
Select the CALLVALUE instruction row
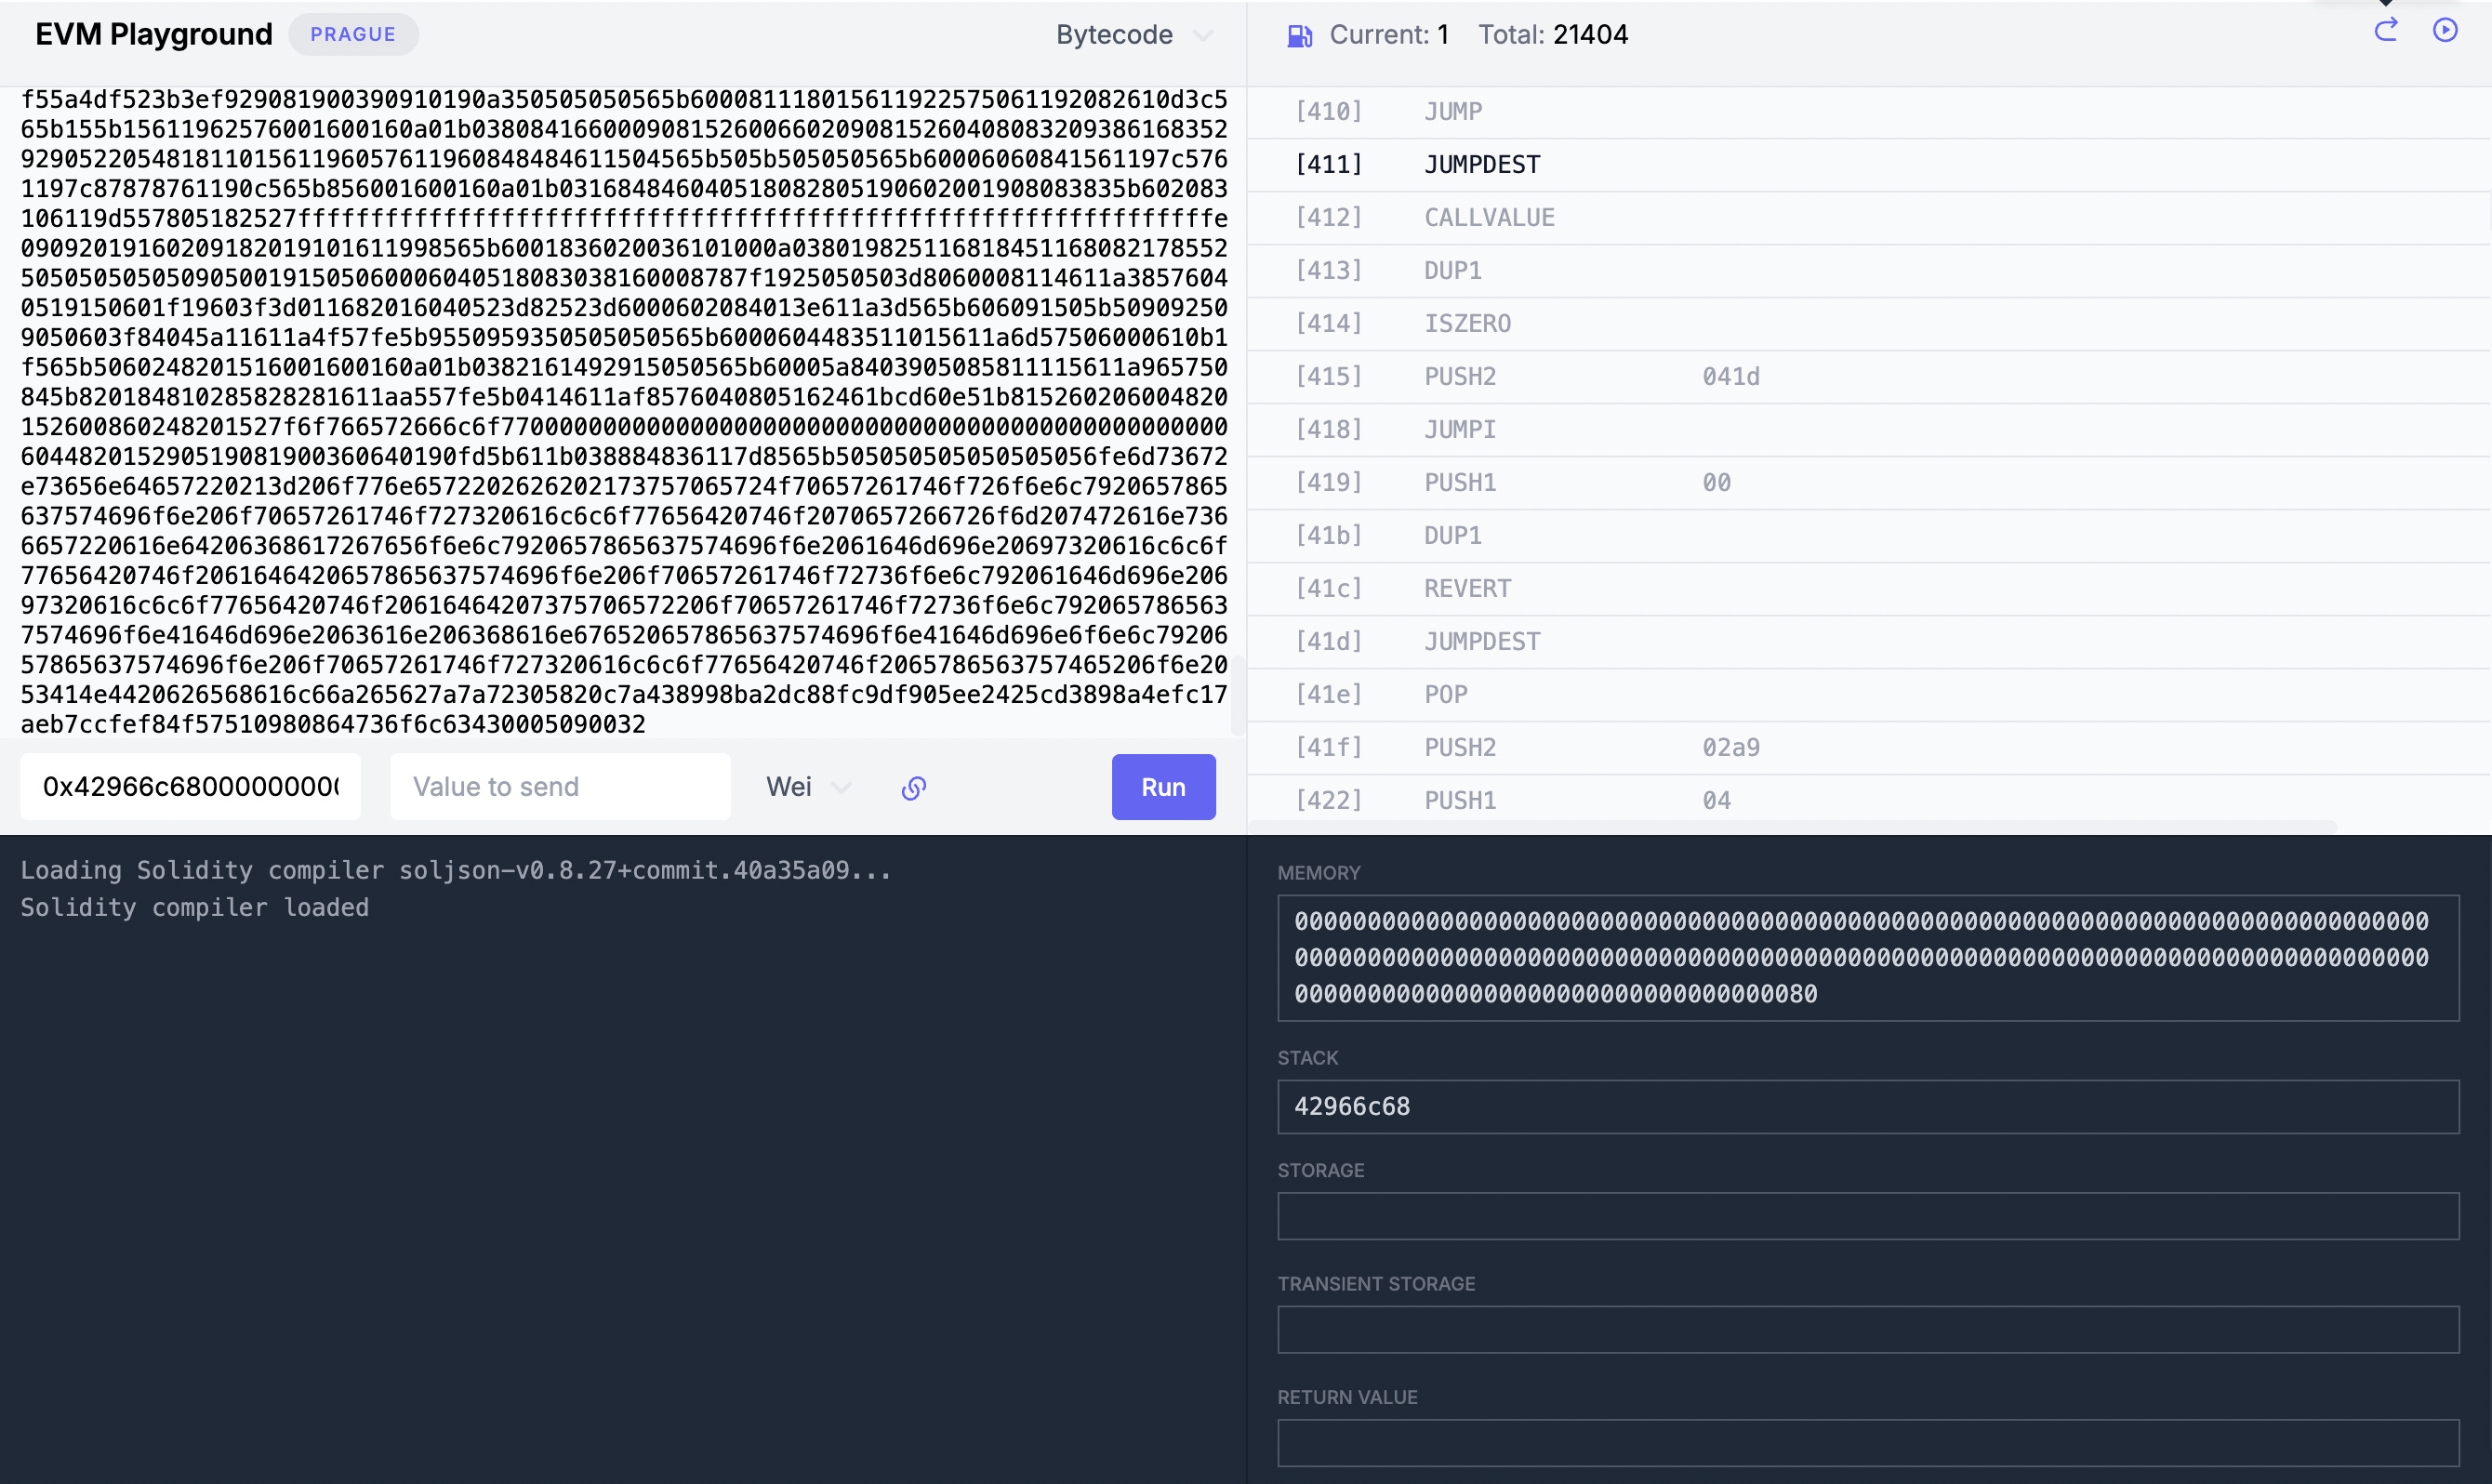1488,218
